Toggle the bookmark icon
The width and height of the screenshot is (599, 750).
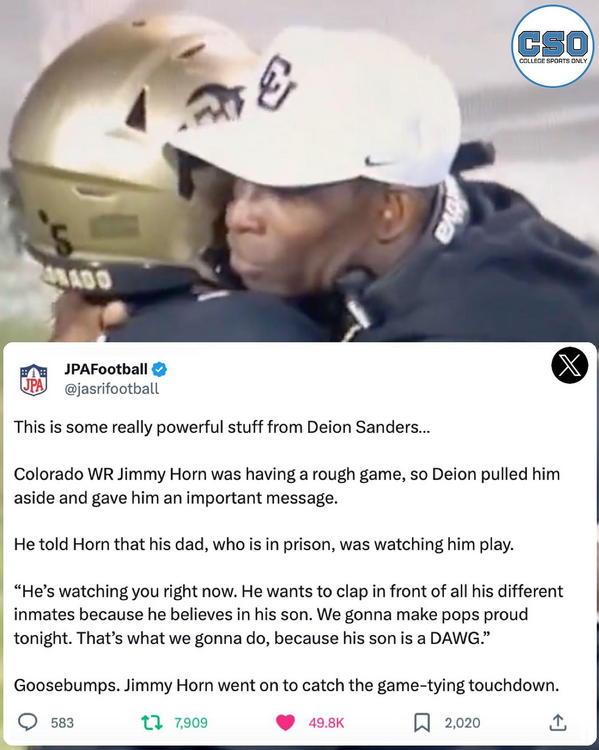pos(422,722)
